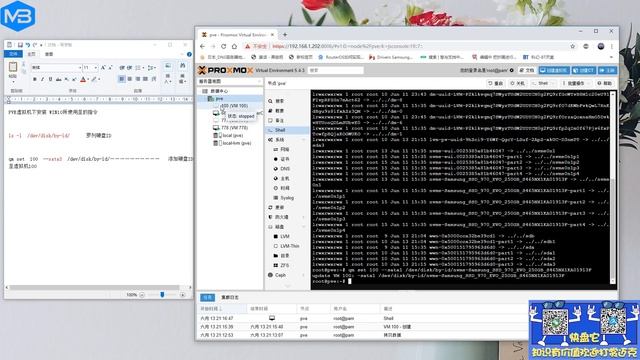This screenshot has height=360, width=640.
Task: Click Shutdown button in node toolbar
Action: [x=517, y=83]
